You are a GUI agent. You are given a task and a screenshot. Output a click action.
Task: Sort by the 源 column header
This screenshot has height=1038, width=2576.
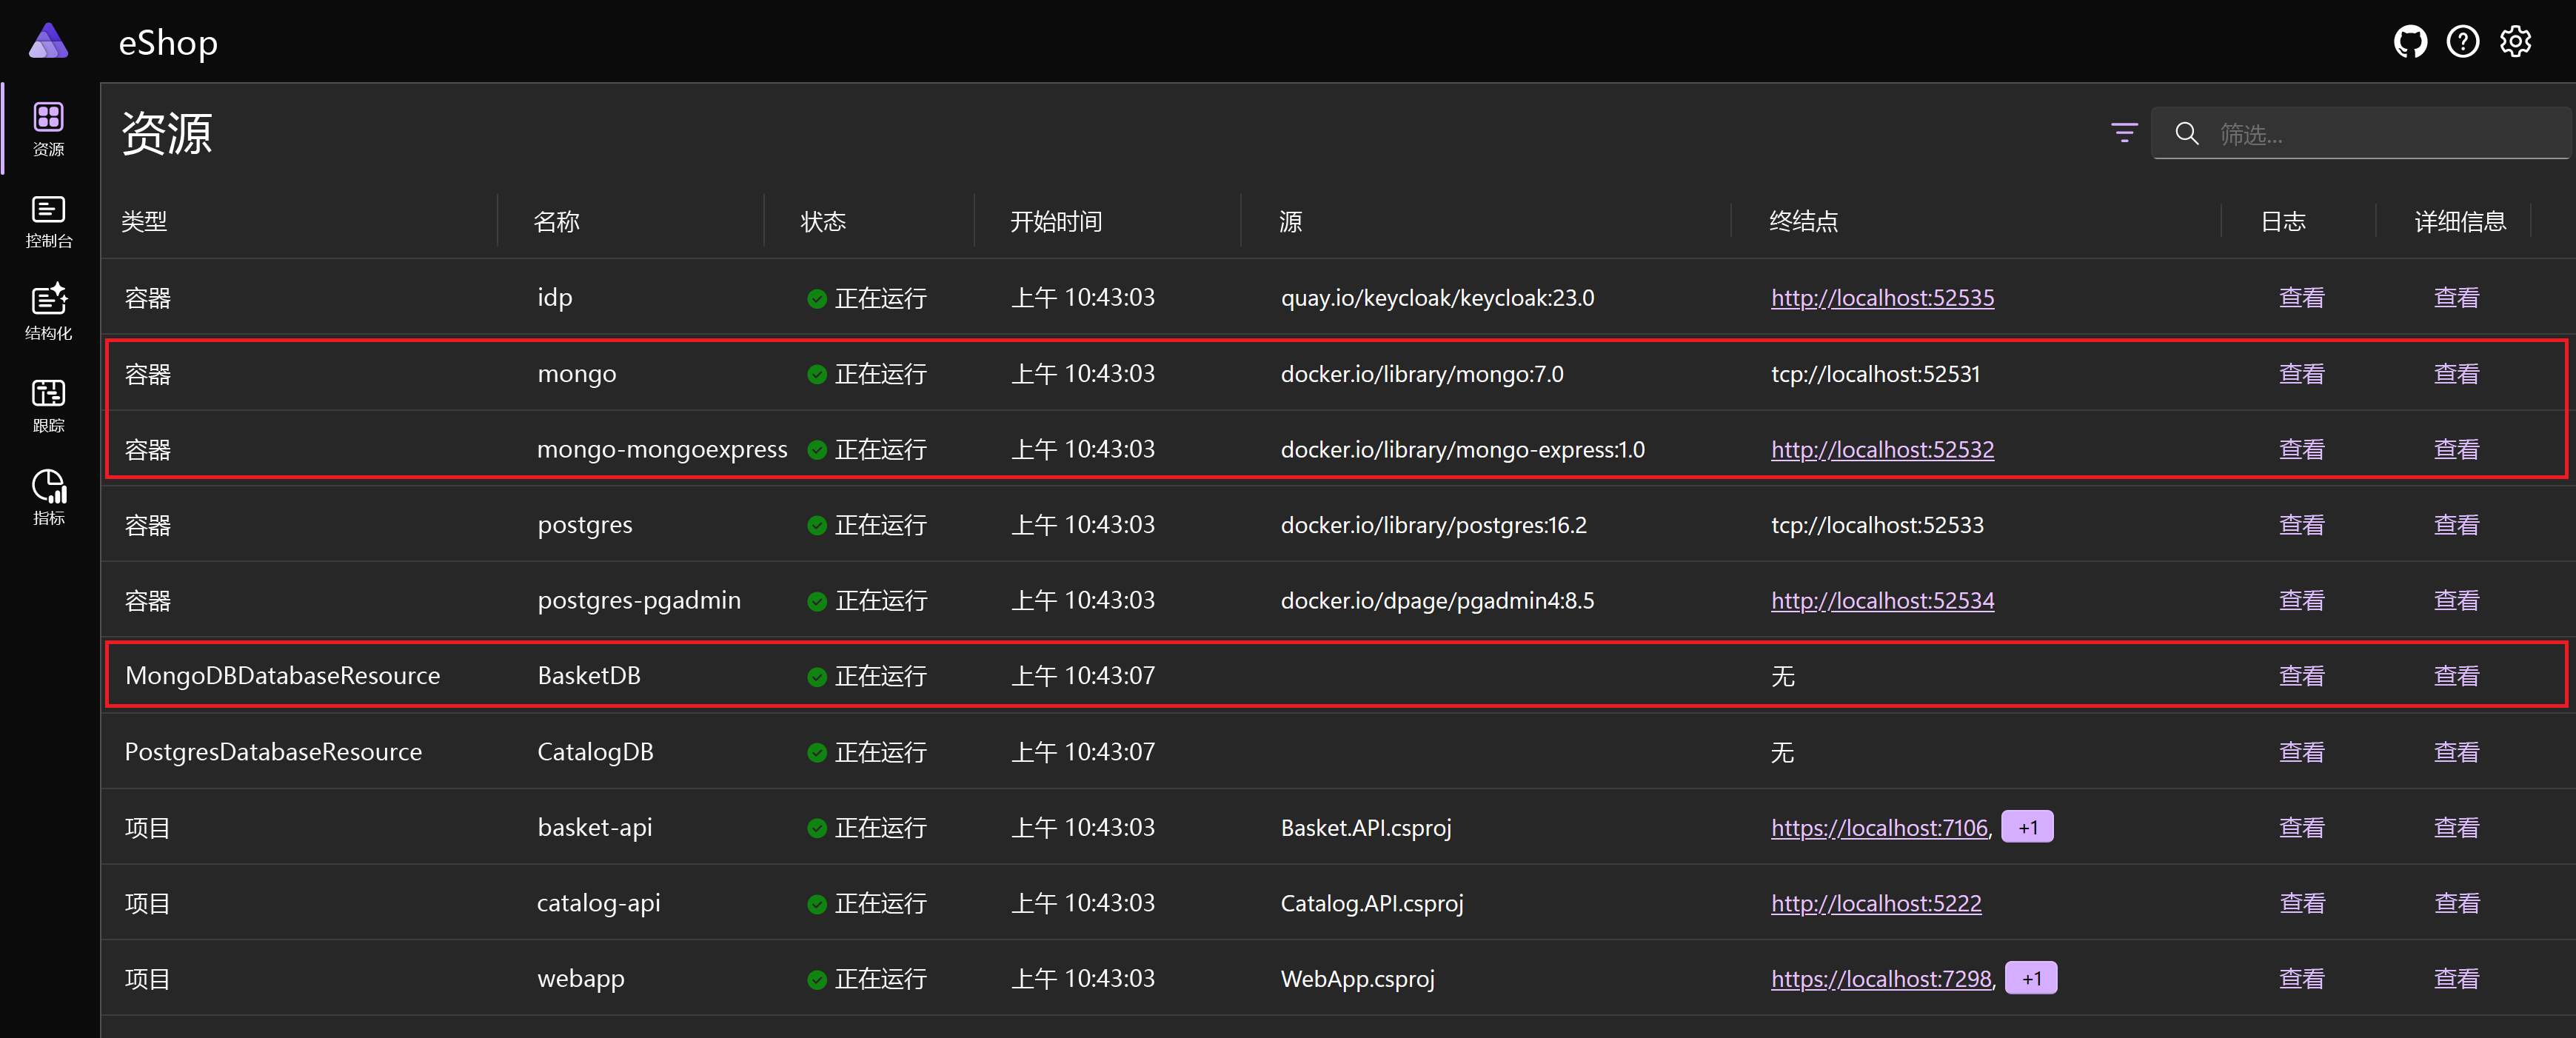[1290, 221]
